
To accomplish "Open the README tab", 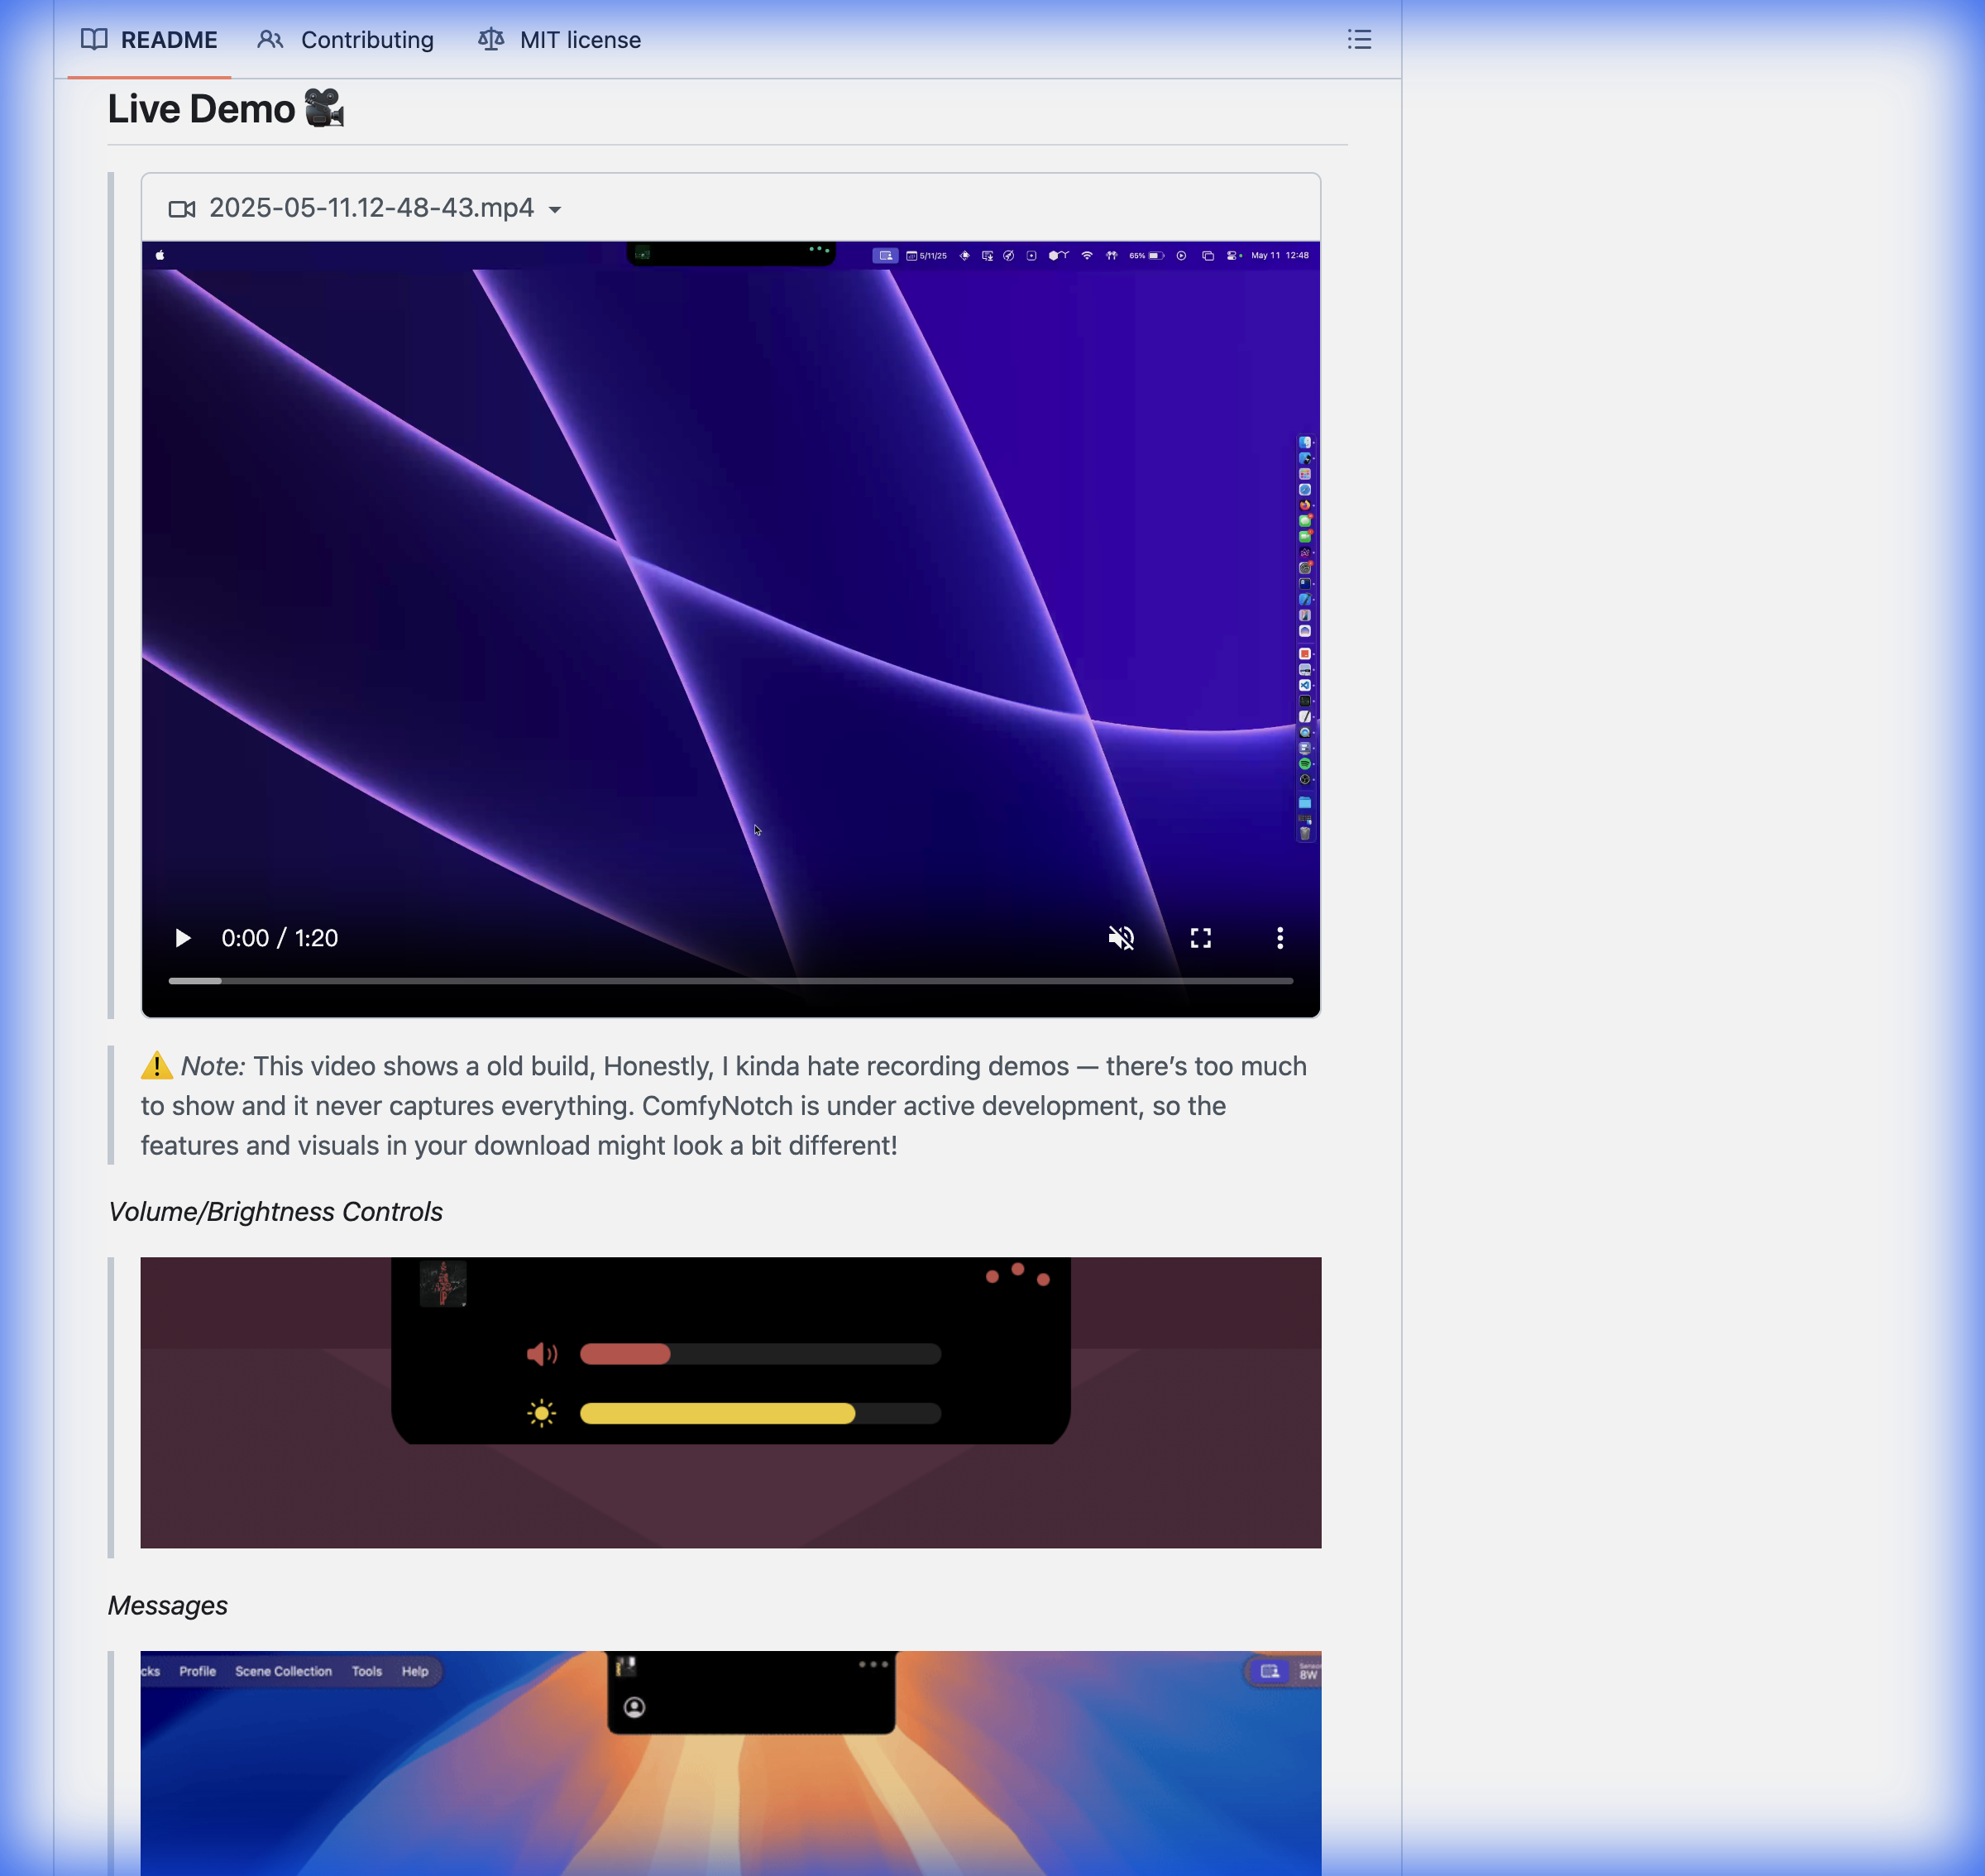I will (x=149, y=40).
